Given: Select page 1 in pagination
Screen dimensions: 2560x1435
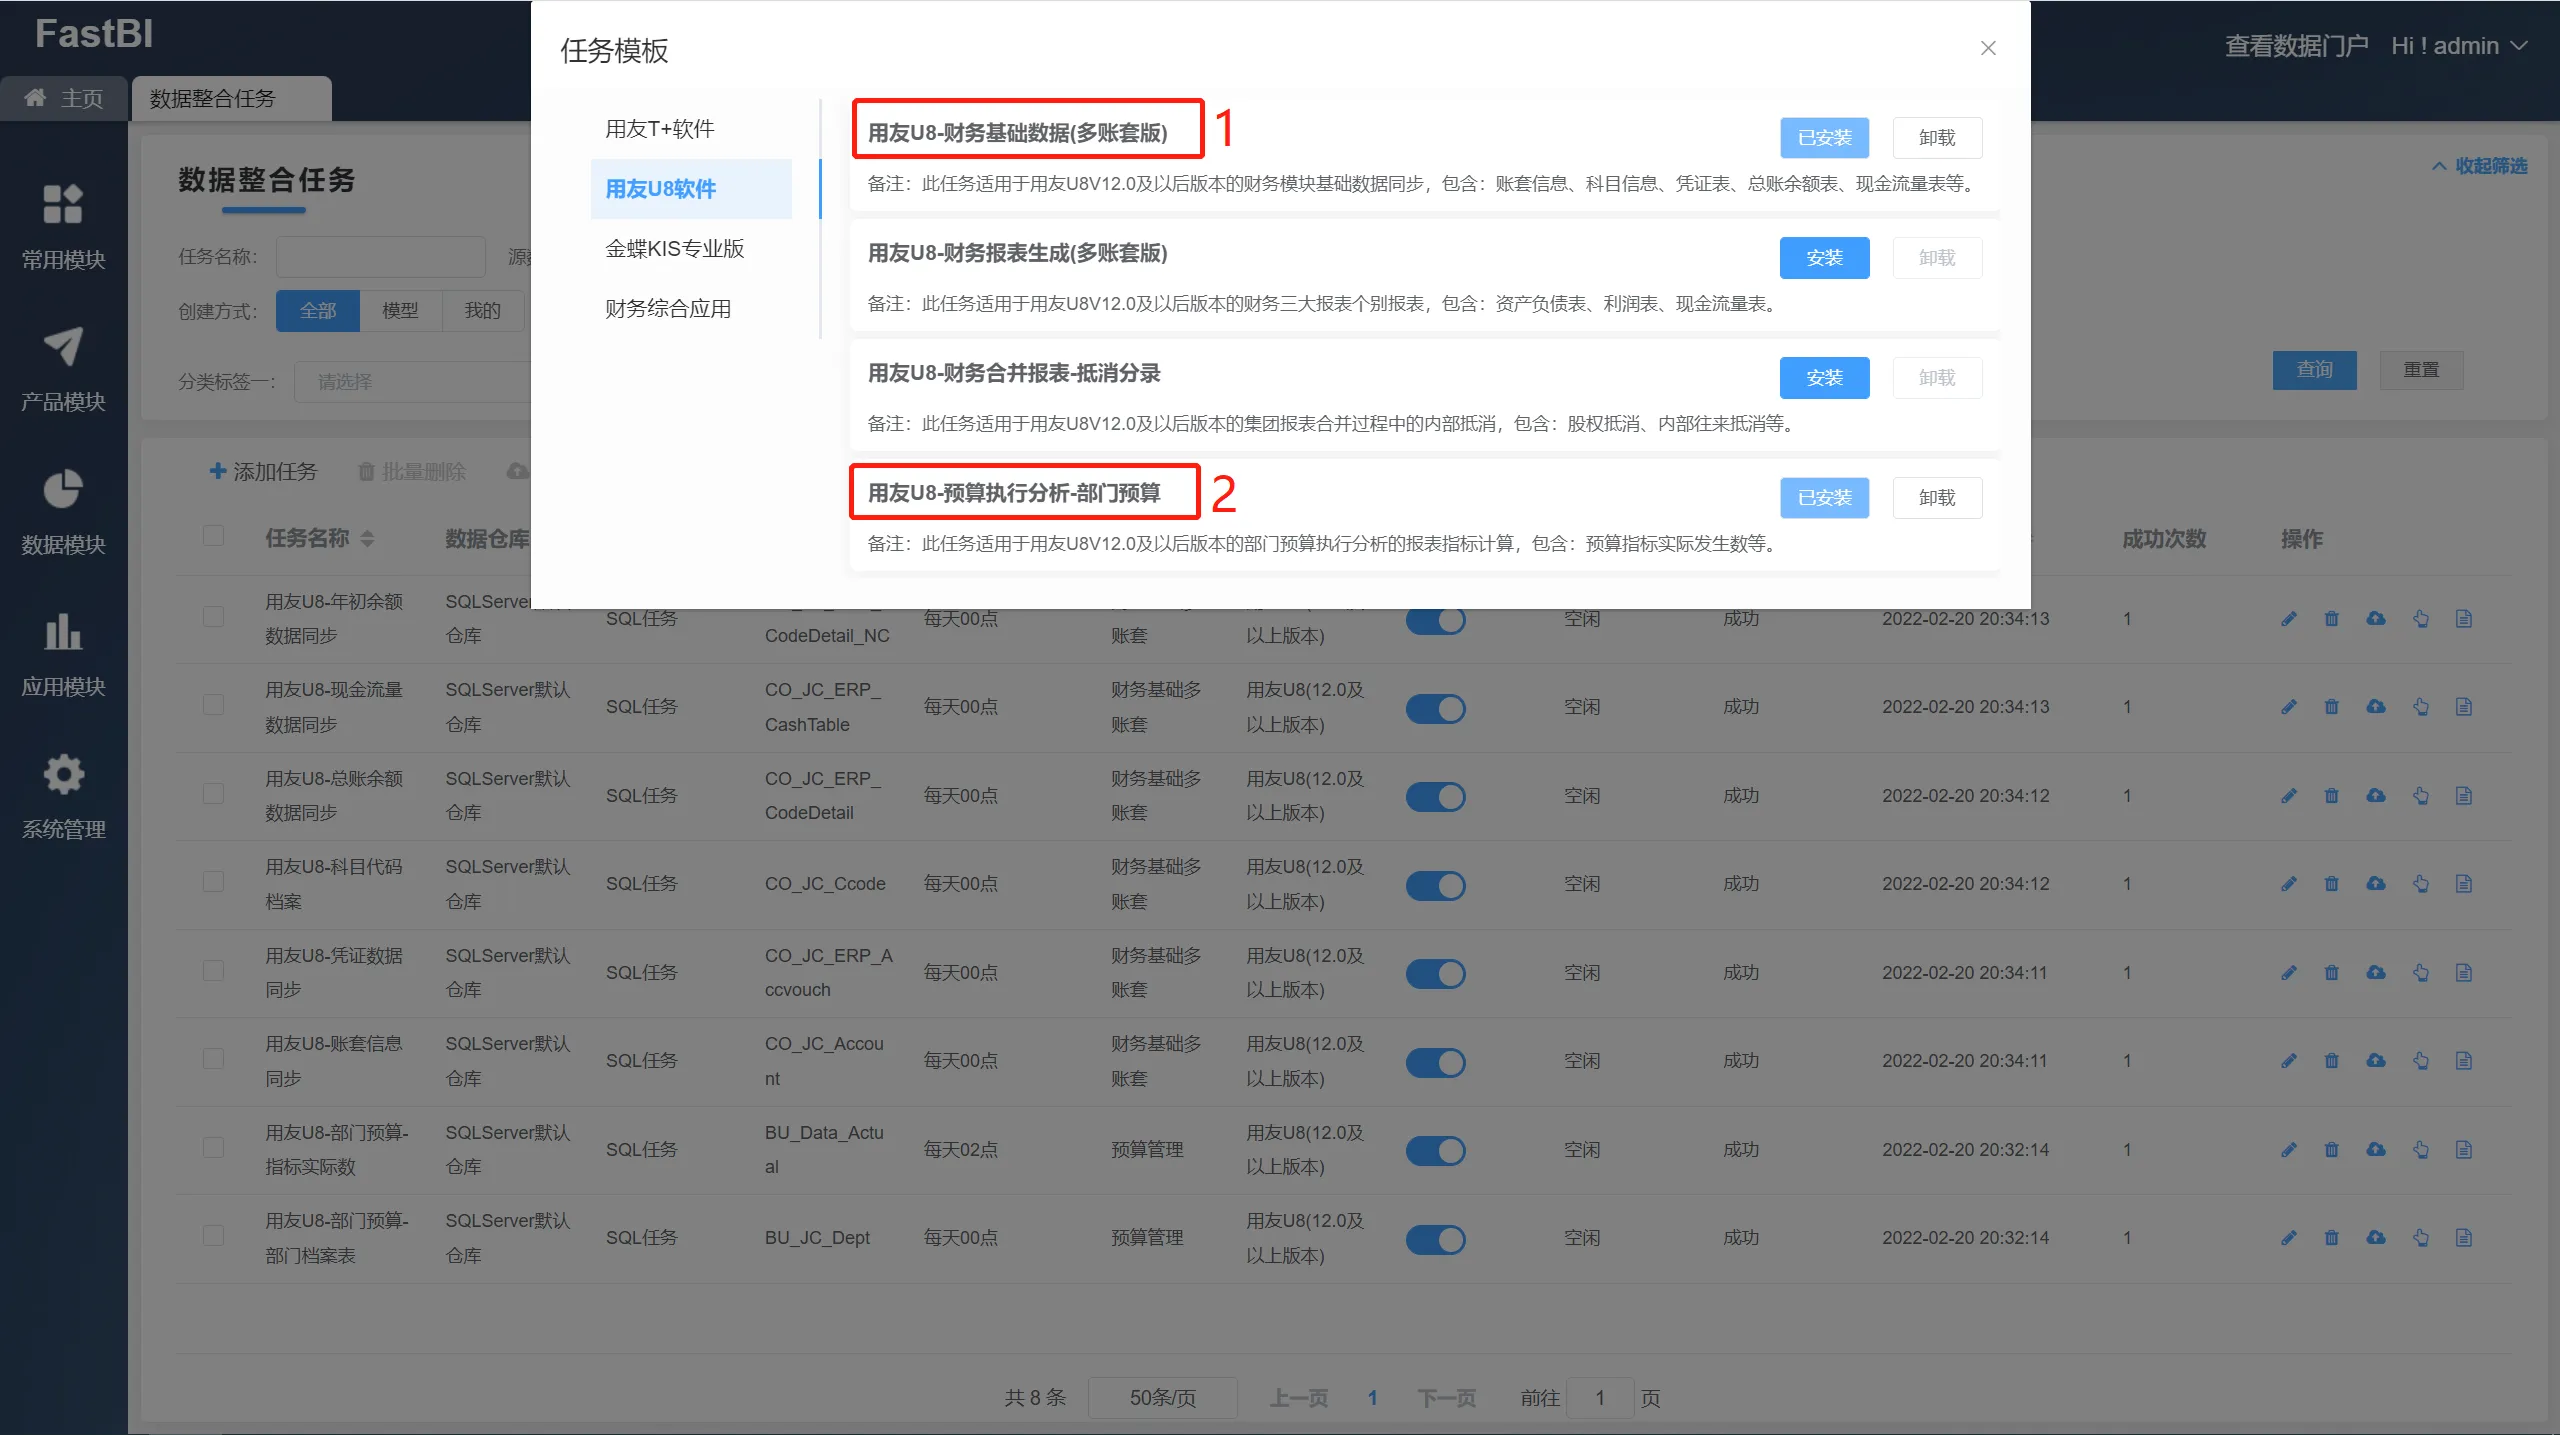Looking at the screenshot, I should [x=1373, y=1398].
